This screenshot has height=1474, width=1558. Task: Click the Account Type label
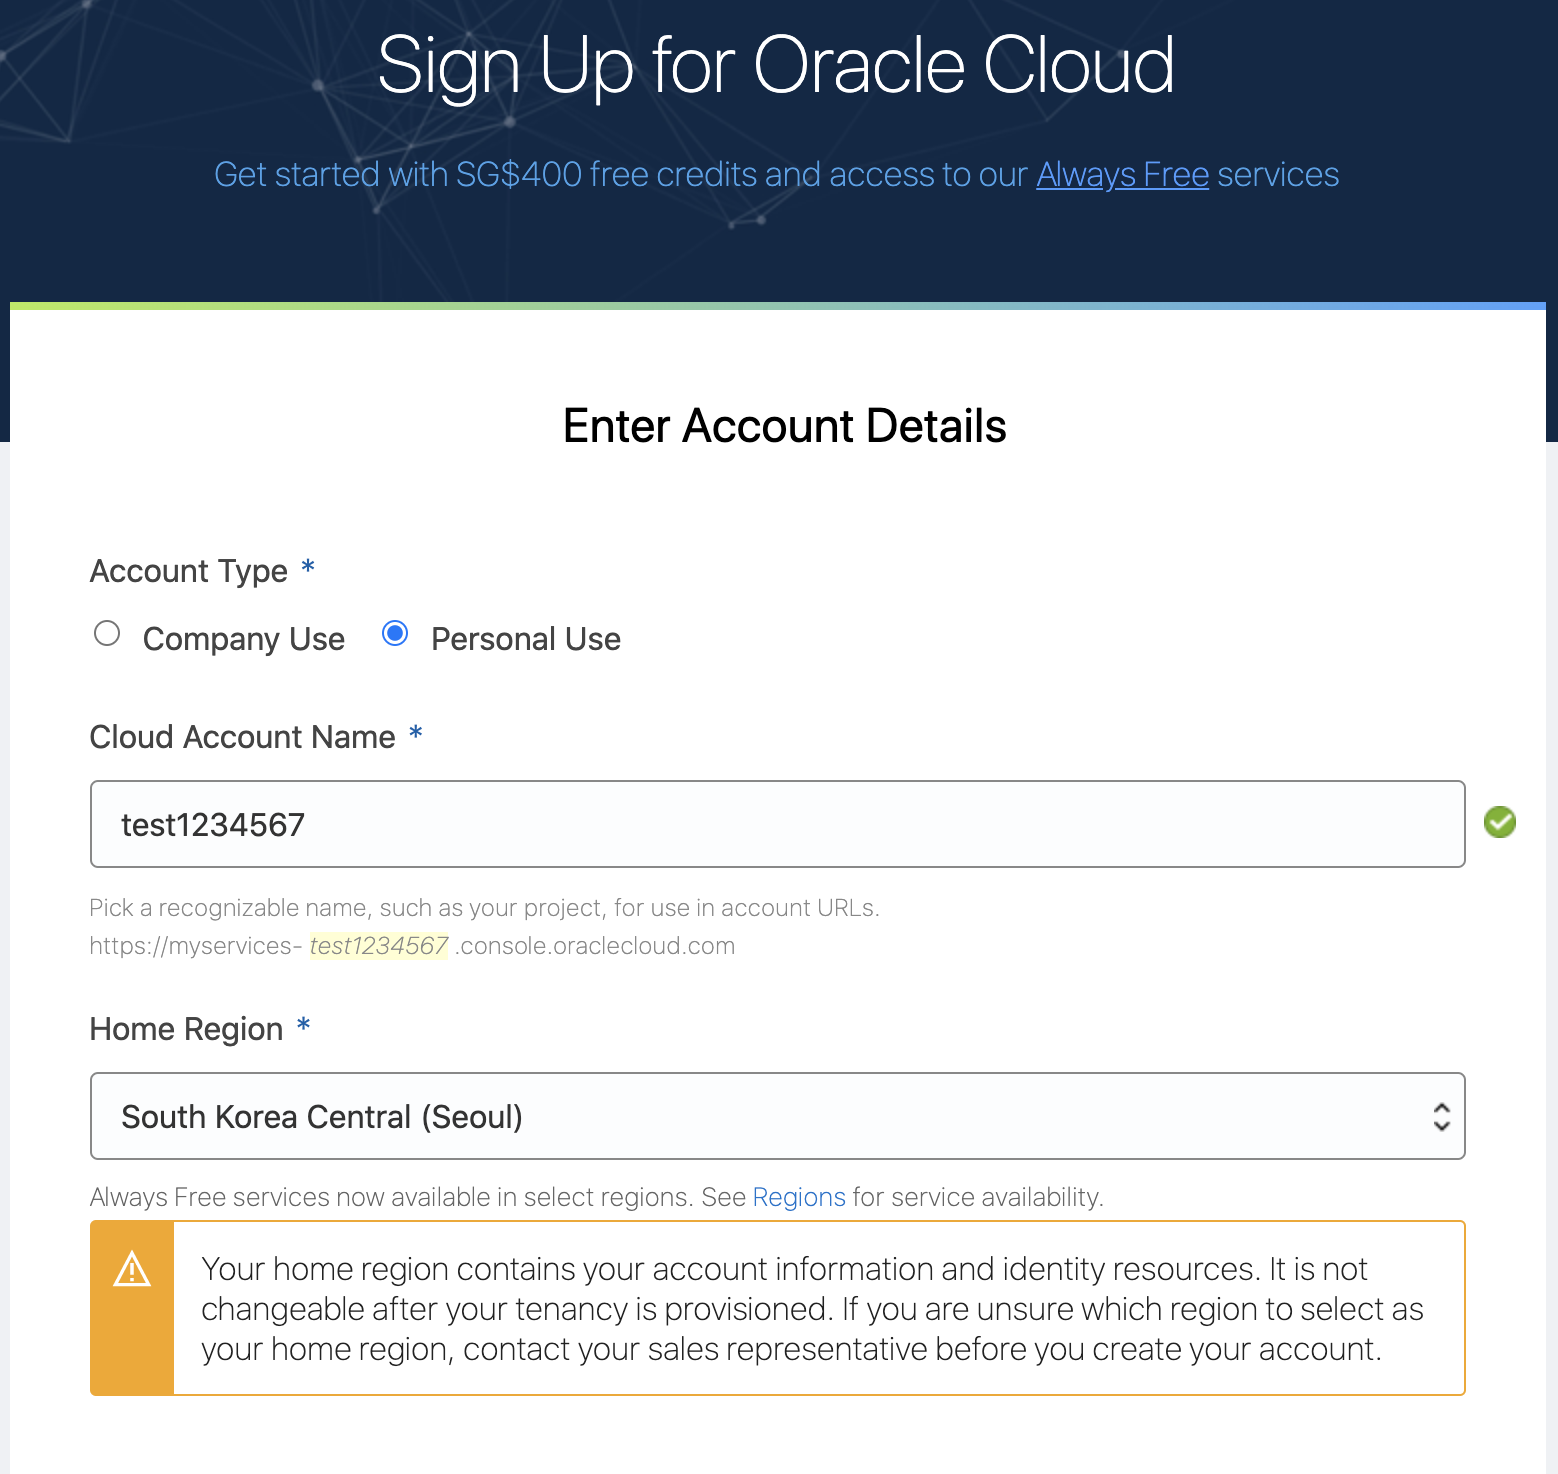pyautogui.click(x=189, y=571)
